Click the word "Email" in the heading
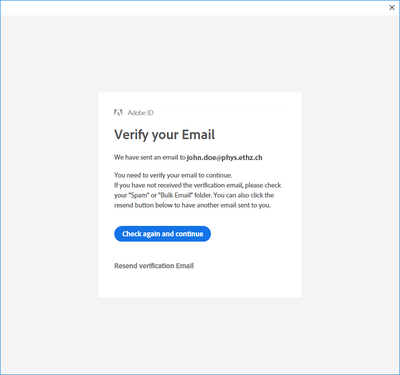Image resolution: width=400 pixels, height=375 pixels. click(198, 135)
